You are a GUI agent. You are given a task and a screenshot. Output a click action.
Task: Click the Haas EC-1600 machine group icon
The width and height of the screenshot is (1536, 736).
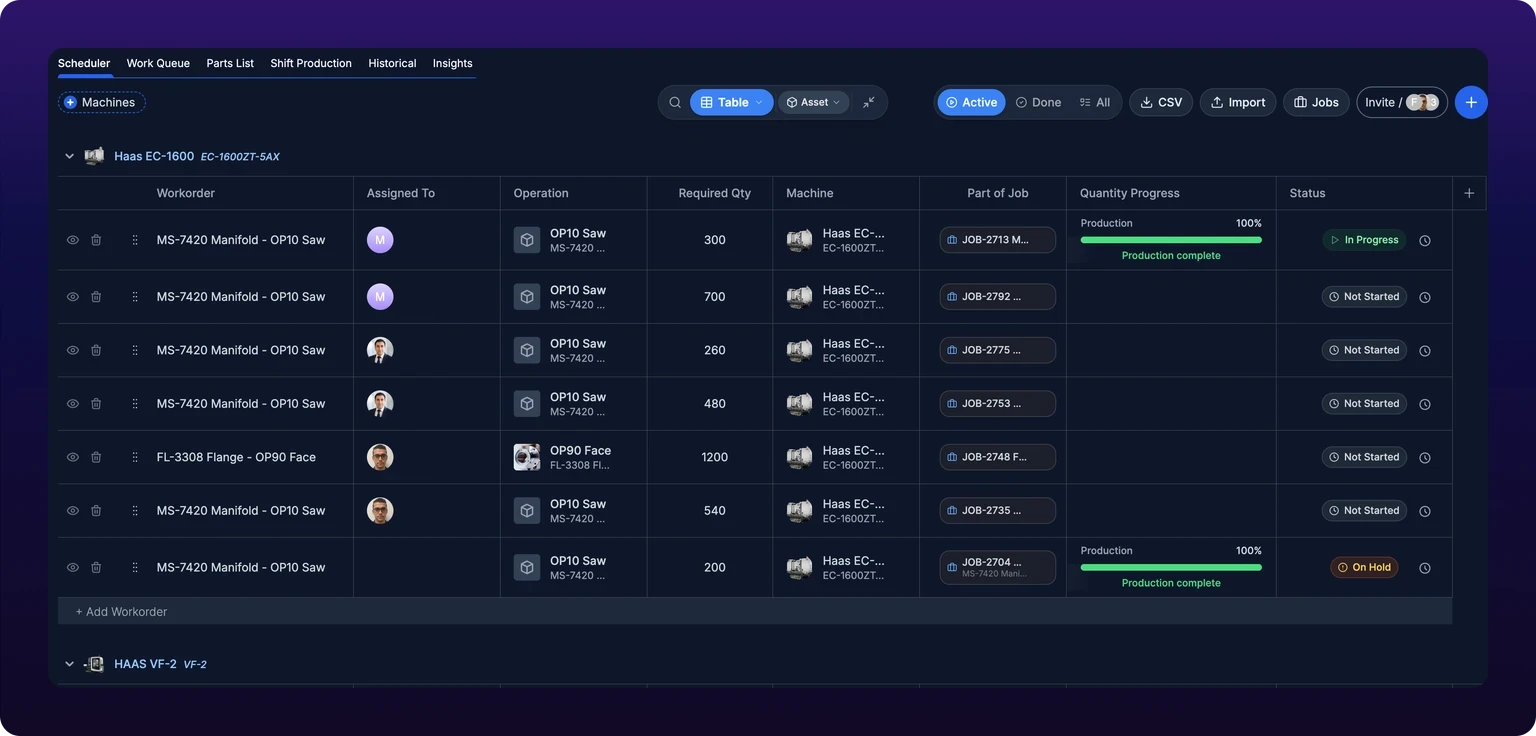pos(95,156)
